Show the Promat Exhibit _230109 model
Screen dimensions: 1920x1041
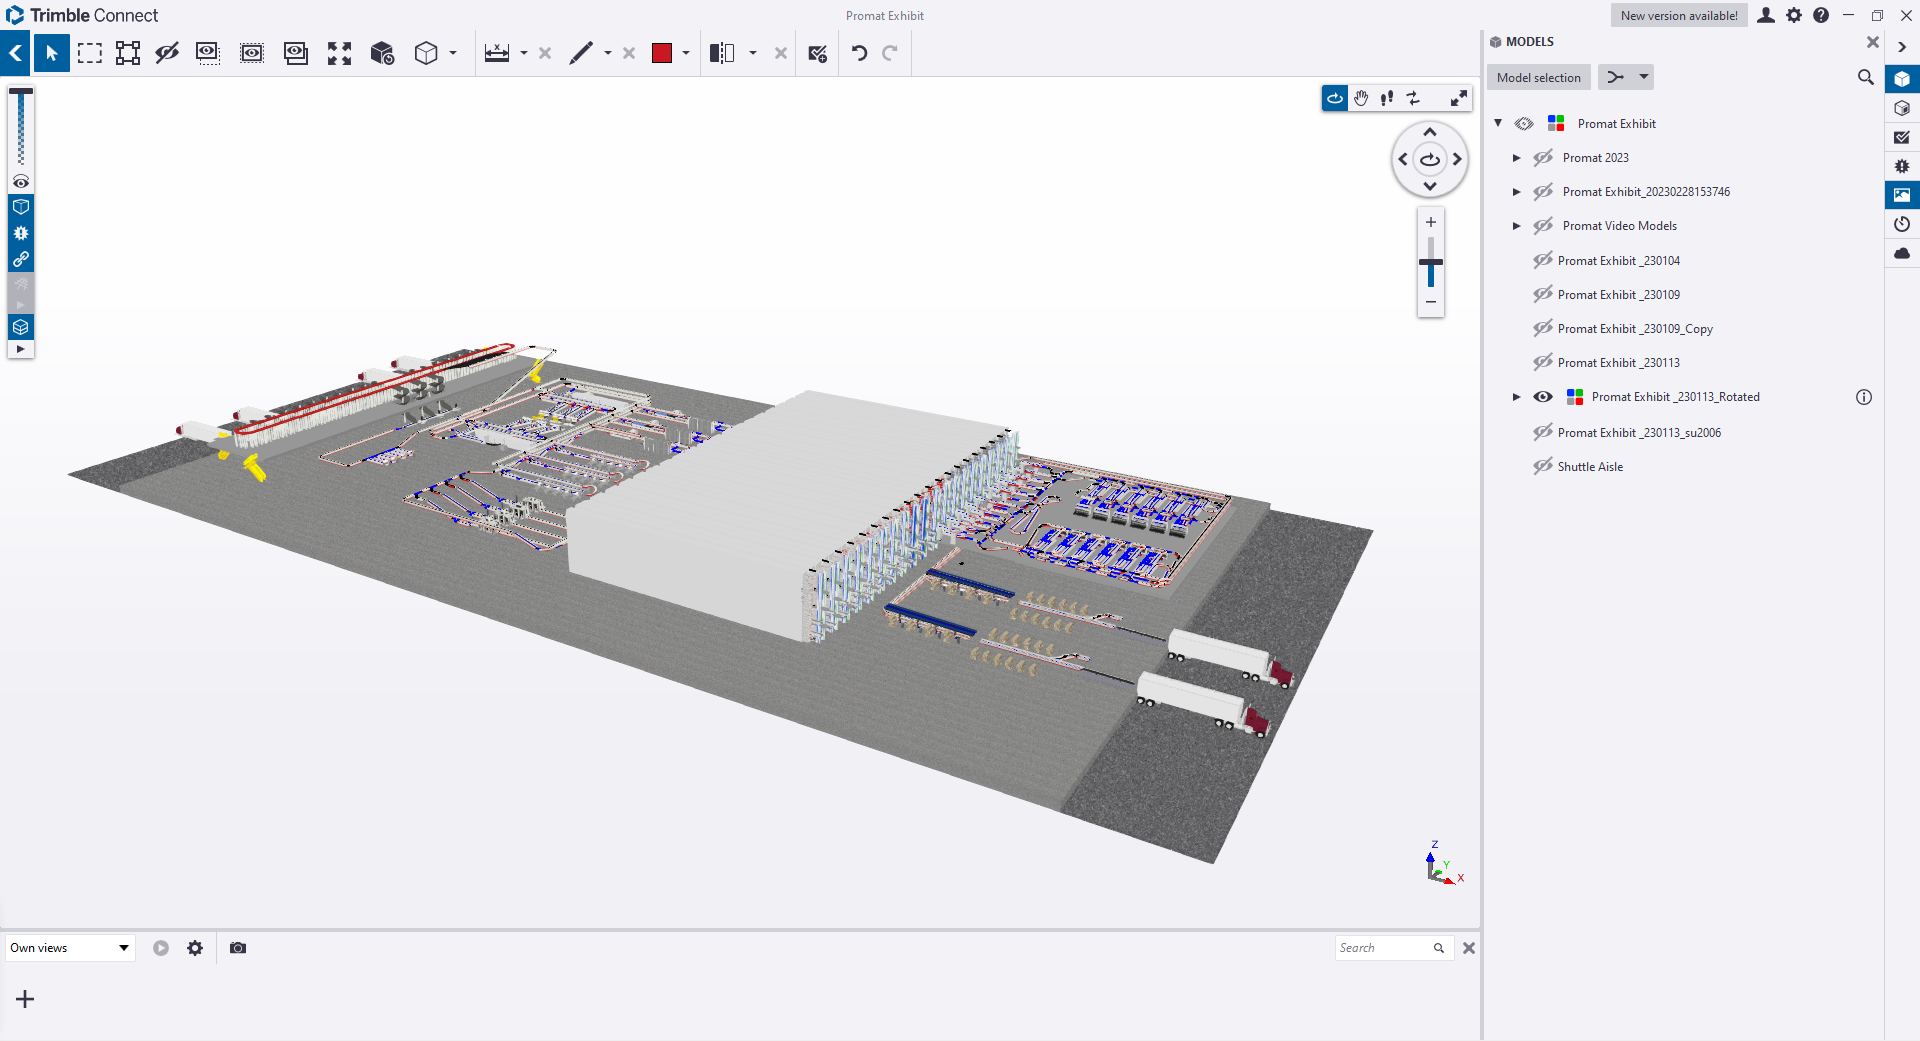click(x=1543, y=295)
